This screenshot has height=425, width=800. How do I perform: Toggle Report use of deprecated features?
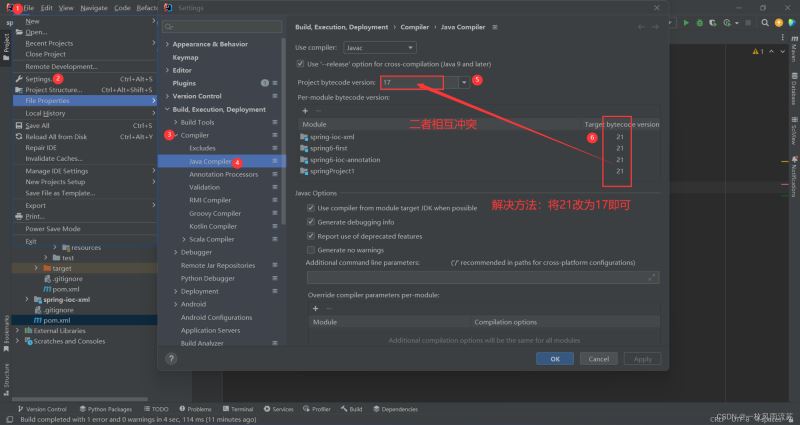pos(311,236)
